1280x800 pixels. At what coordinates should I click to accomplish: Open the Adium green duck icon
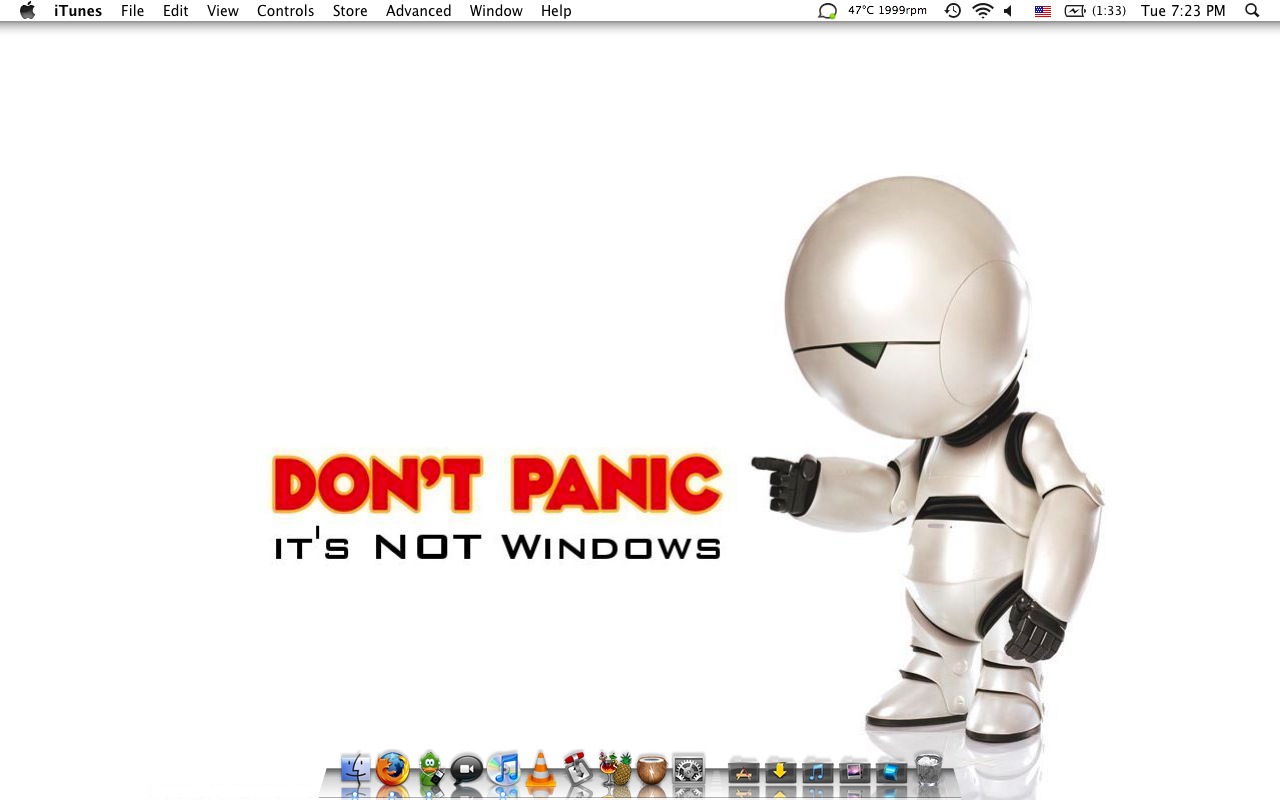(x=430, y=769)
